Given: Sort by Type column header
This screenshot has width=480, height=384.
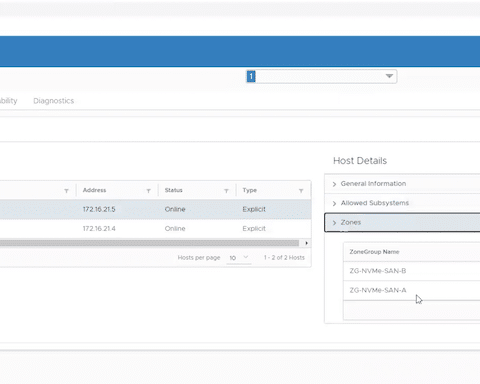Looking at the screenshot, I should [250, 190].
